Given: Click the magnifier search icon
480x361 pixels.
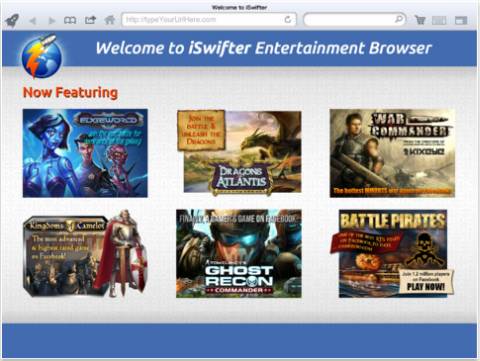Looking at the screenshot, I should click(398, 19).
